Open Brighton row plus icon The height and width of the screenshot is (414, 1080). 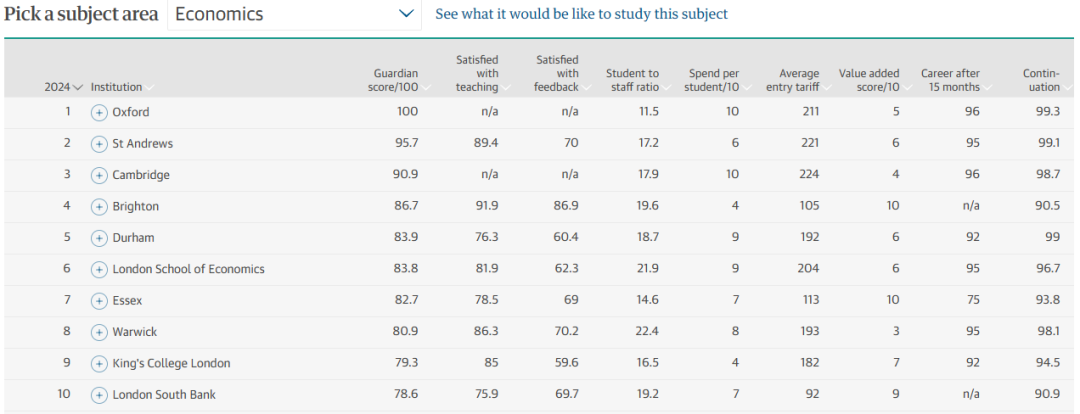click(99, 206)
